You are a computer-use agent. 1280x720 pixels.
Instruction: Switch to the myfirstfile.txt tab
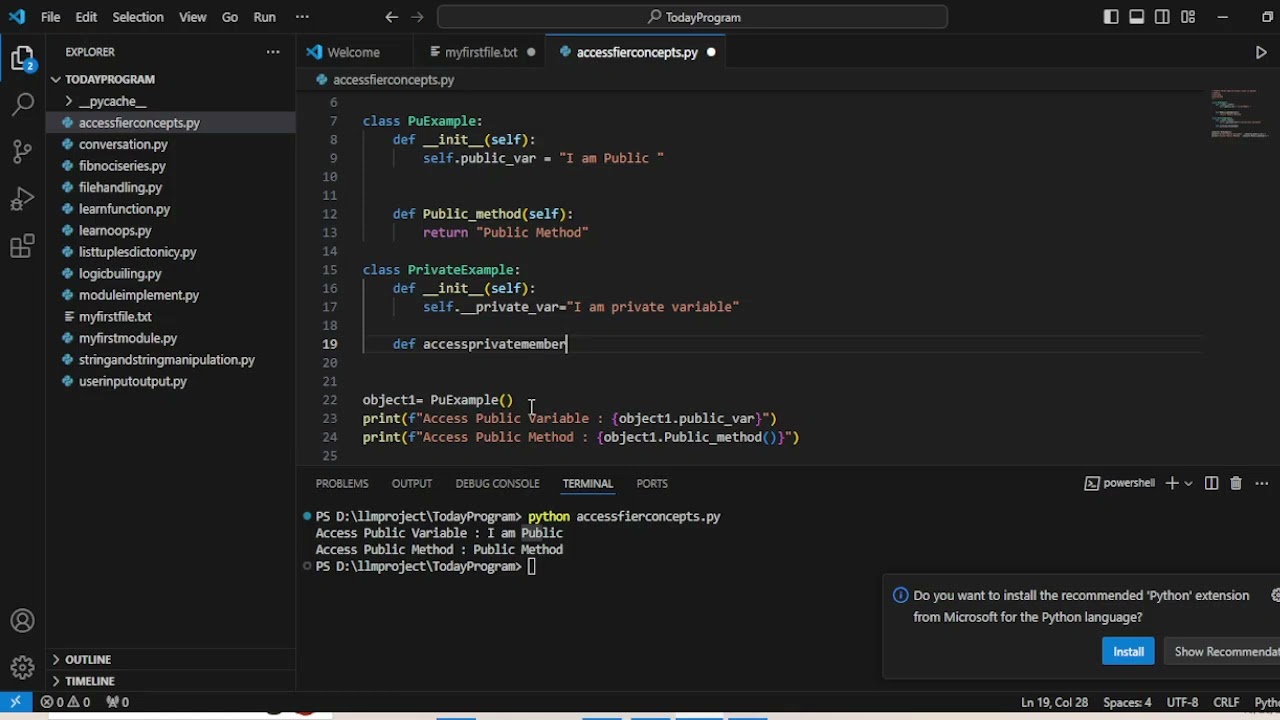pyautogui.click(x=481, y=52)
